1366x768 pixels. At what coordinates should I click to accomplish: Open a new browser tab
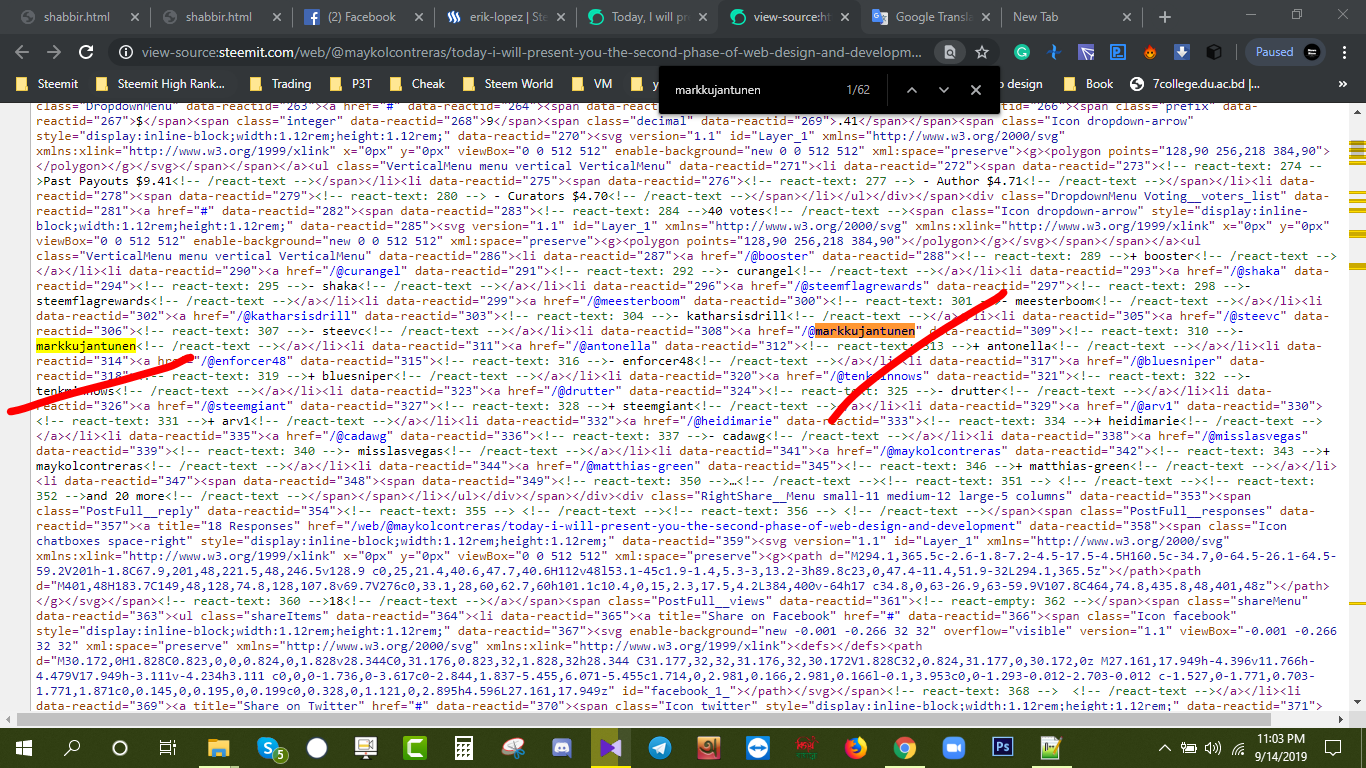[1165, 17]
